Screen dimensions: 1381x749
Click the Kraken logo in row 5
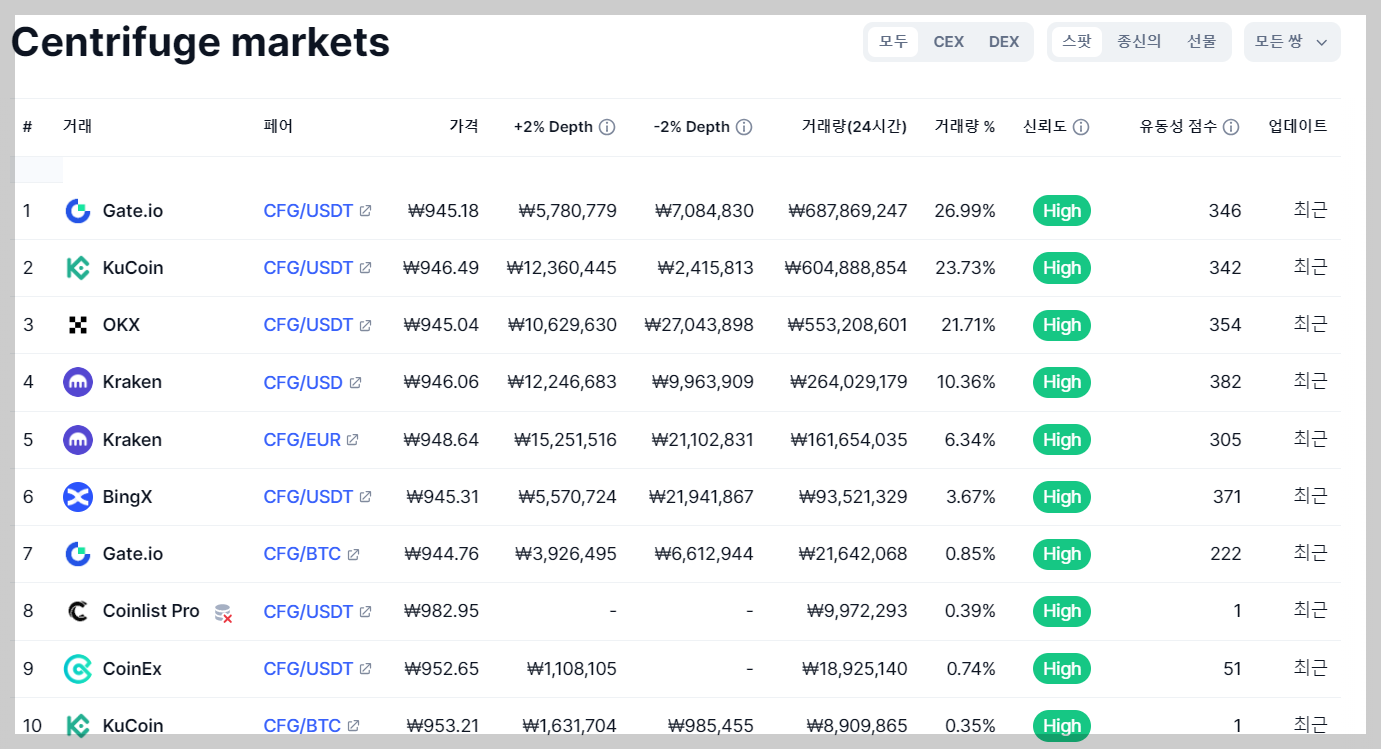pyautogui.click(x=78, y=440)
